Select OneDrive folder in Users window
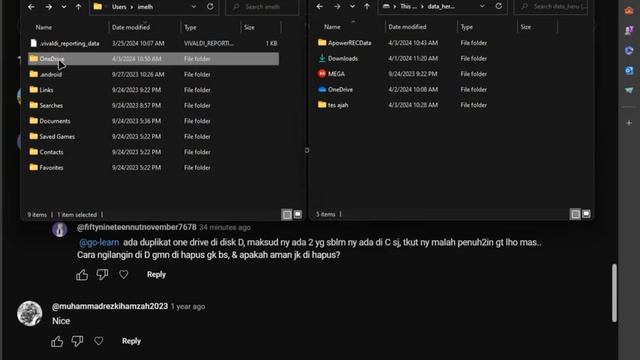640x360 pixels. click(x=153, y=59)
